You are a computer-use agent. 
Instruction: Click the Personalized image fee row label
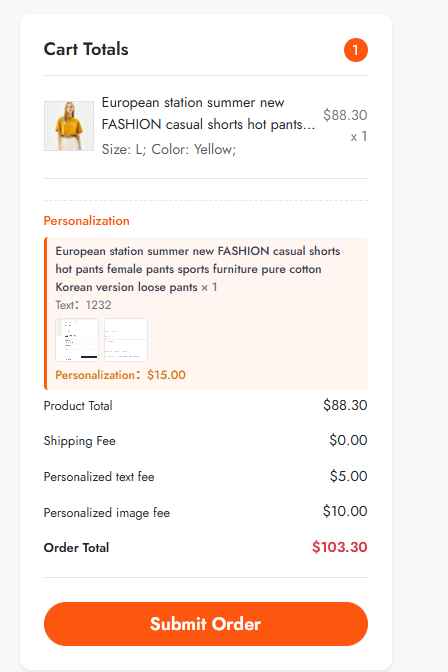point(107,513)
